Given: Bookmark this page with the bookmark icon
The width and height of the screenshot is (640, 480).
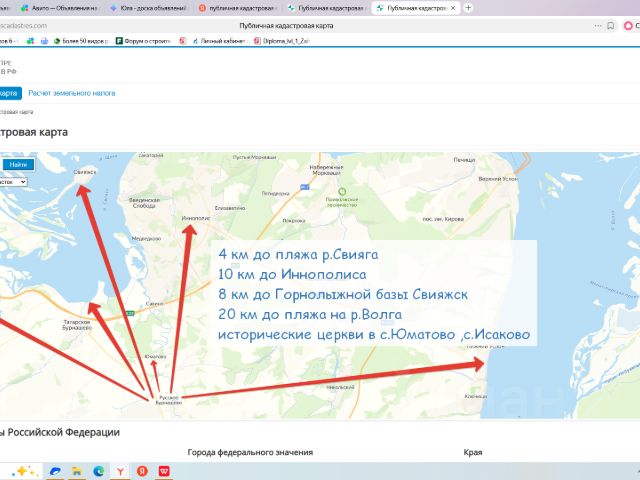Looking at the screenshot, I should [x=611, y=26].
